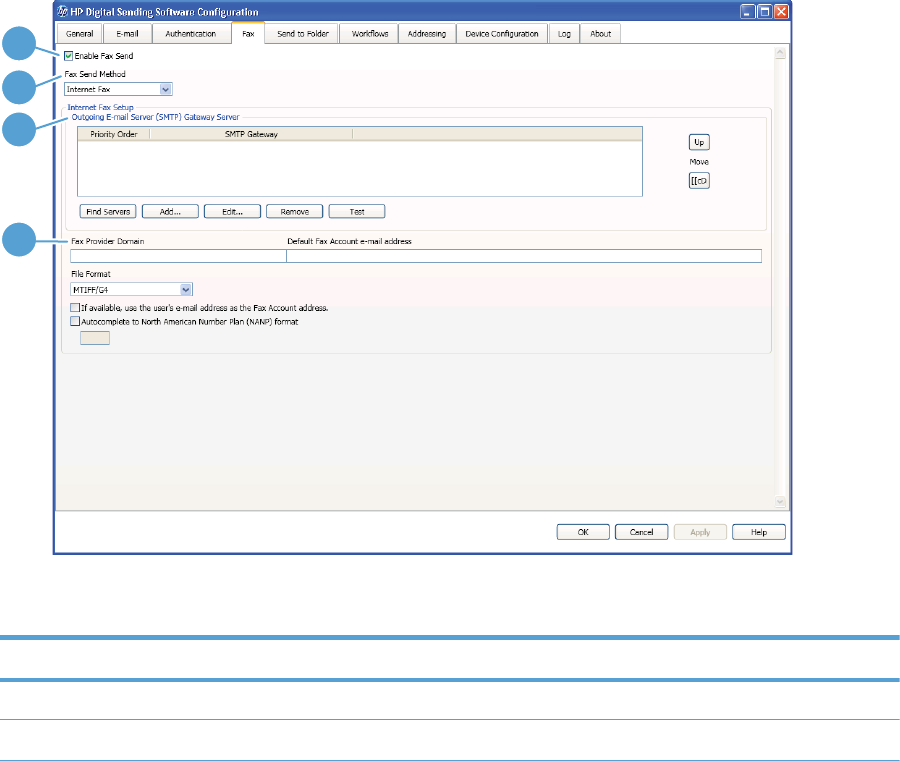This screenshot has width=900, height=761.
Task: Click the SMTP Gateway column header
Action: pyautogui.click(x=251, y=134)
